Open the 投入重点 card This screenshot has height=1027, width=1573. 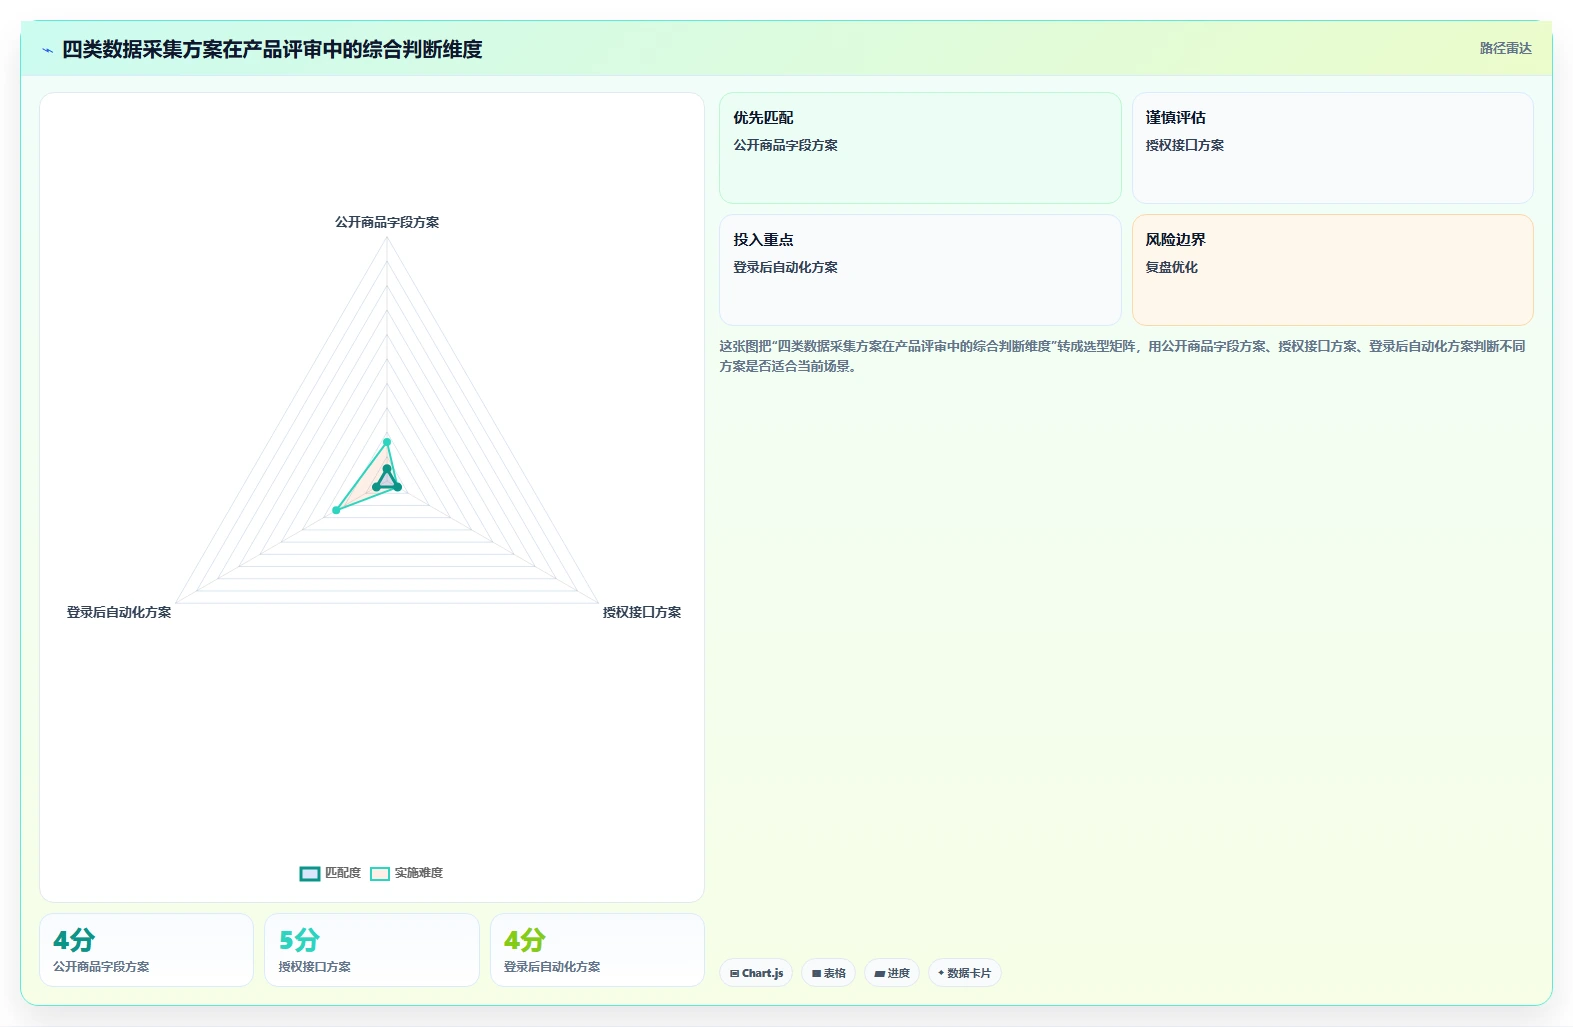pyautogui.click(x=920, y=270)
